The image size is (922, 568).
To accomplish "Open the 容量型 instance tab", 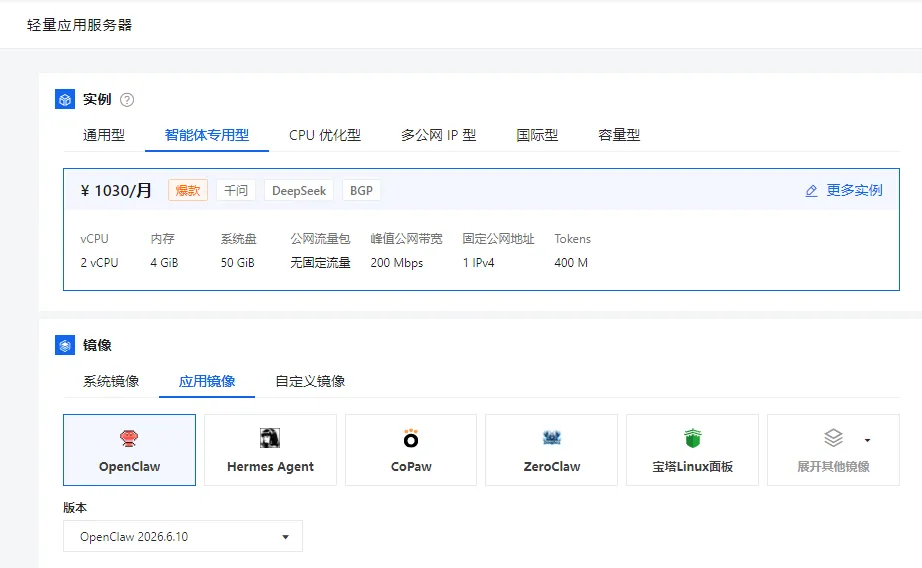I will pyautogui.click(x=619, y=135).
